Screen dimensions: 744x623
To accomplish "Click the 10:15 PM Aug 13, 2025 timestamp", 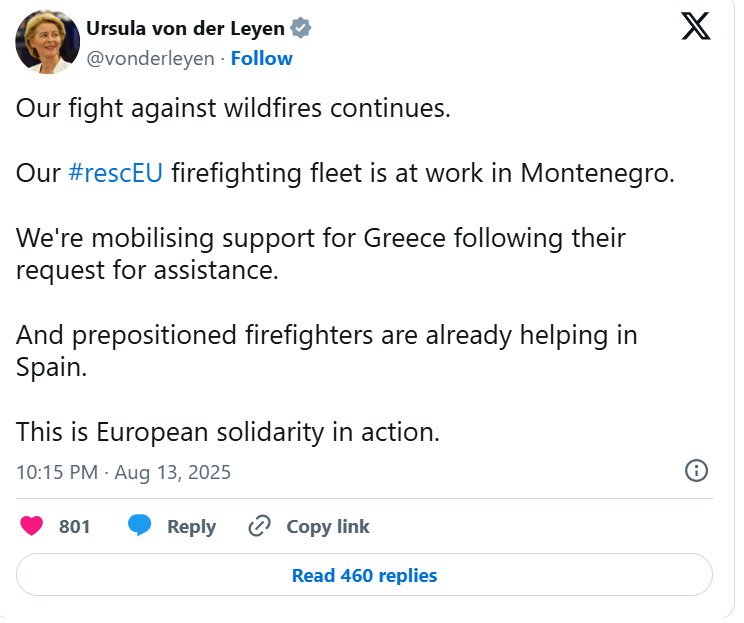I will (123, 472).
